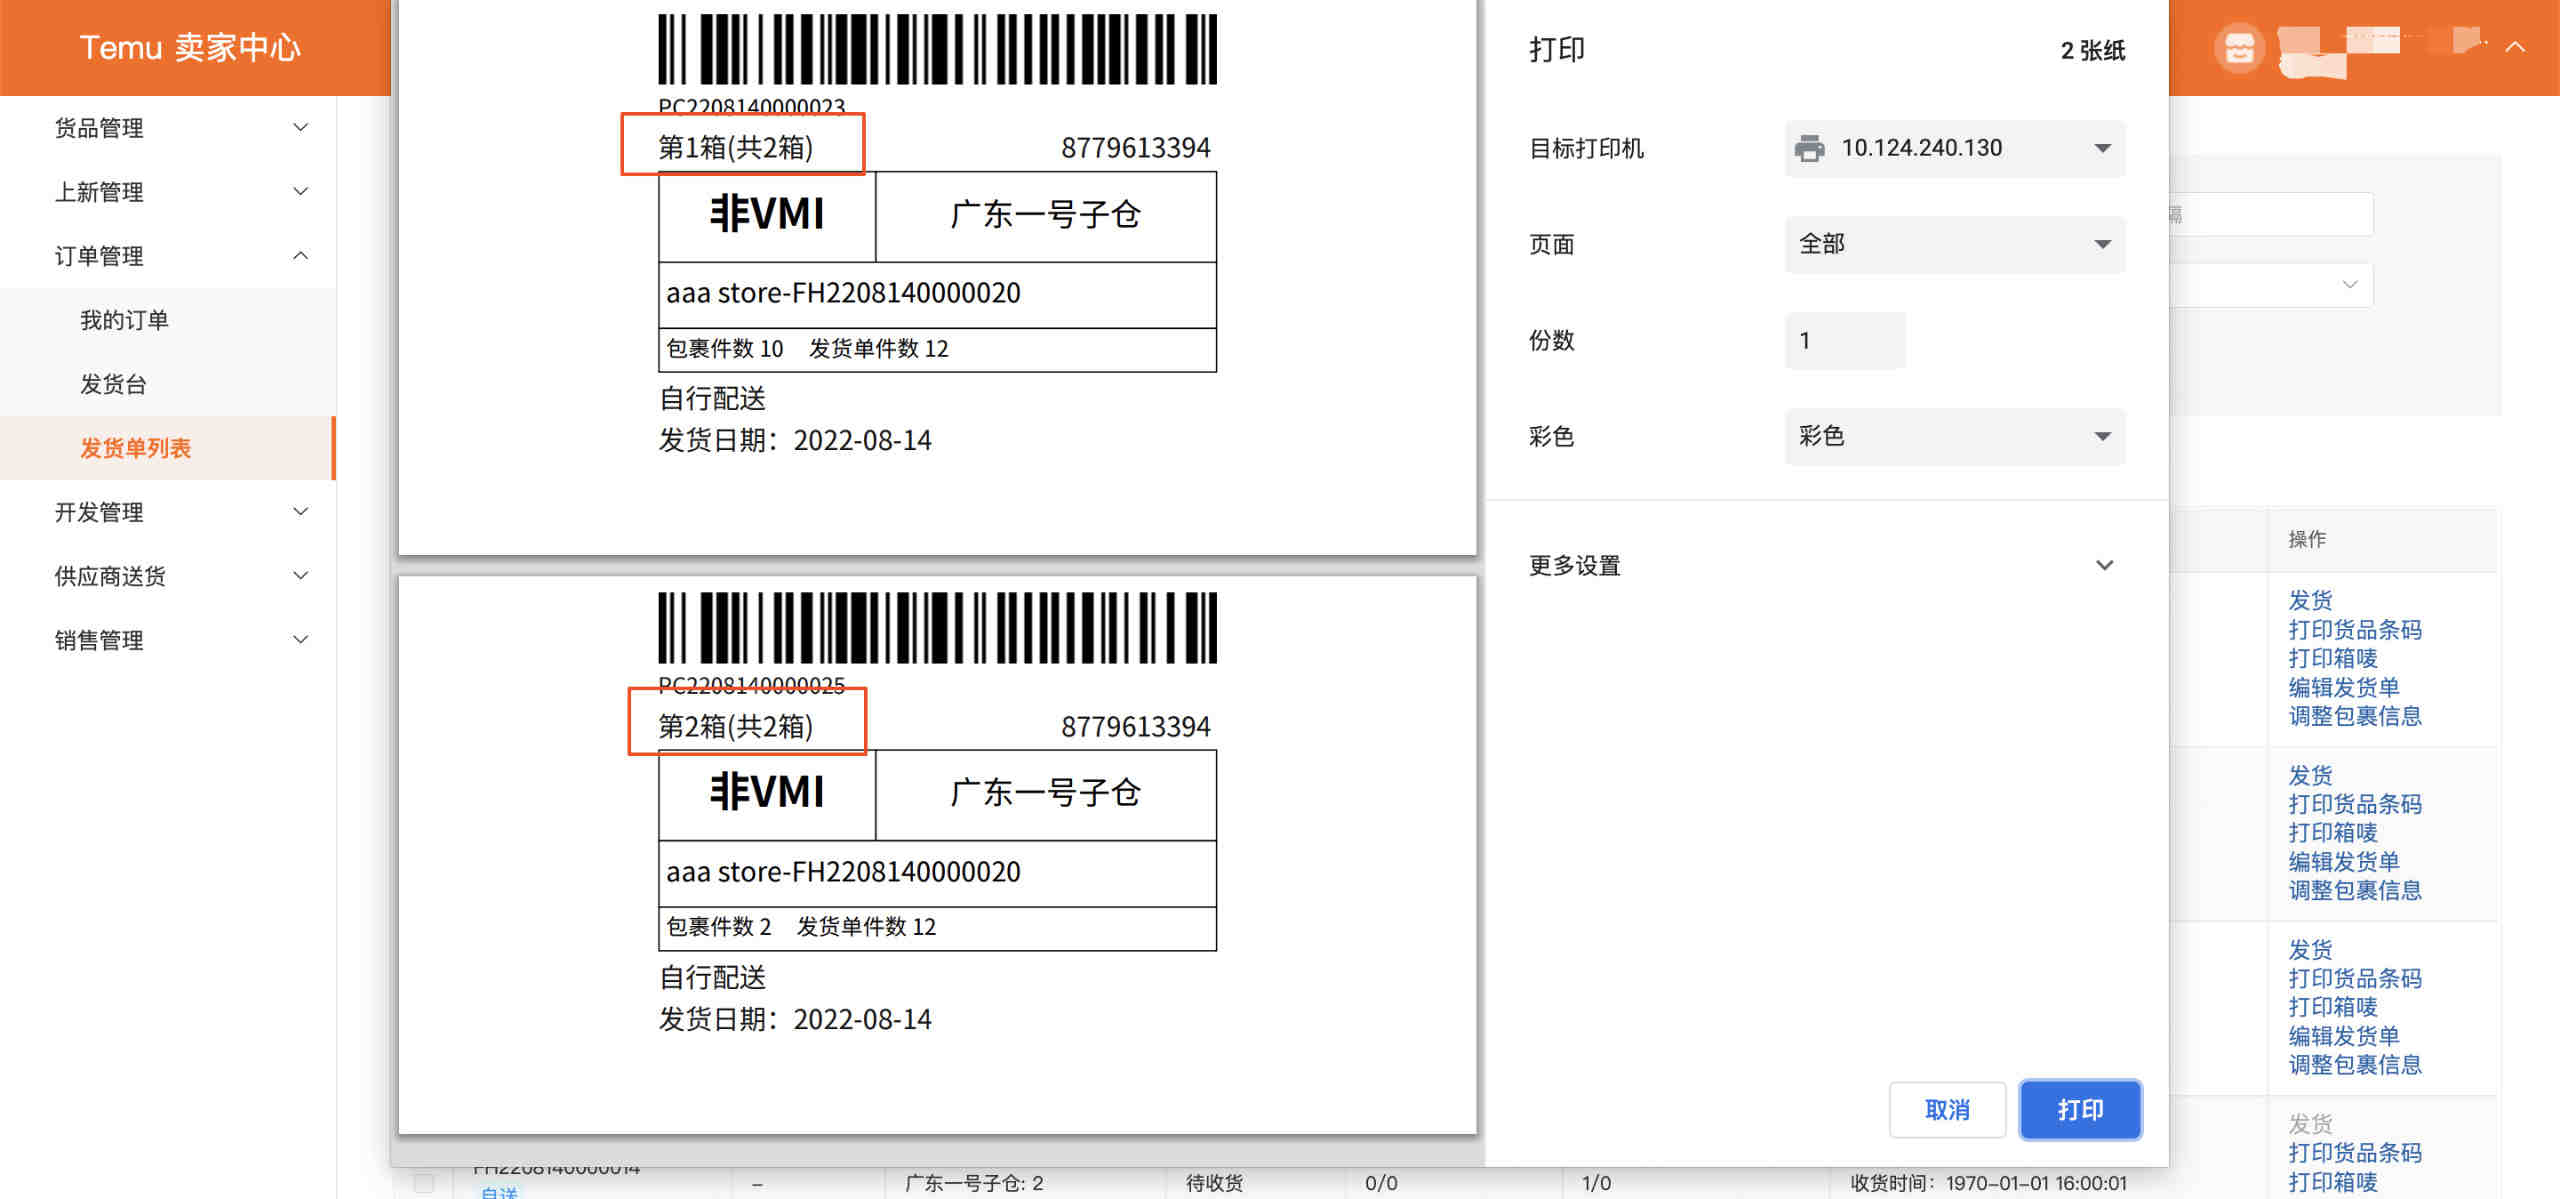This screenshot has height=1199, width=2560.
Task: Click the 份数 copies input field
Action: (x=1845, y=340)
